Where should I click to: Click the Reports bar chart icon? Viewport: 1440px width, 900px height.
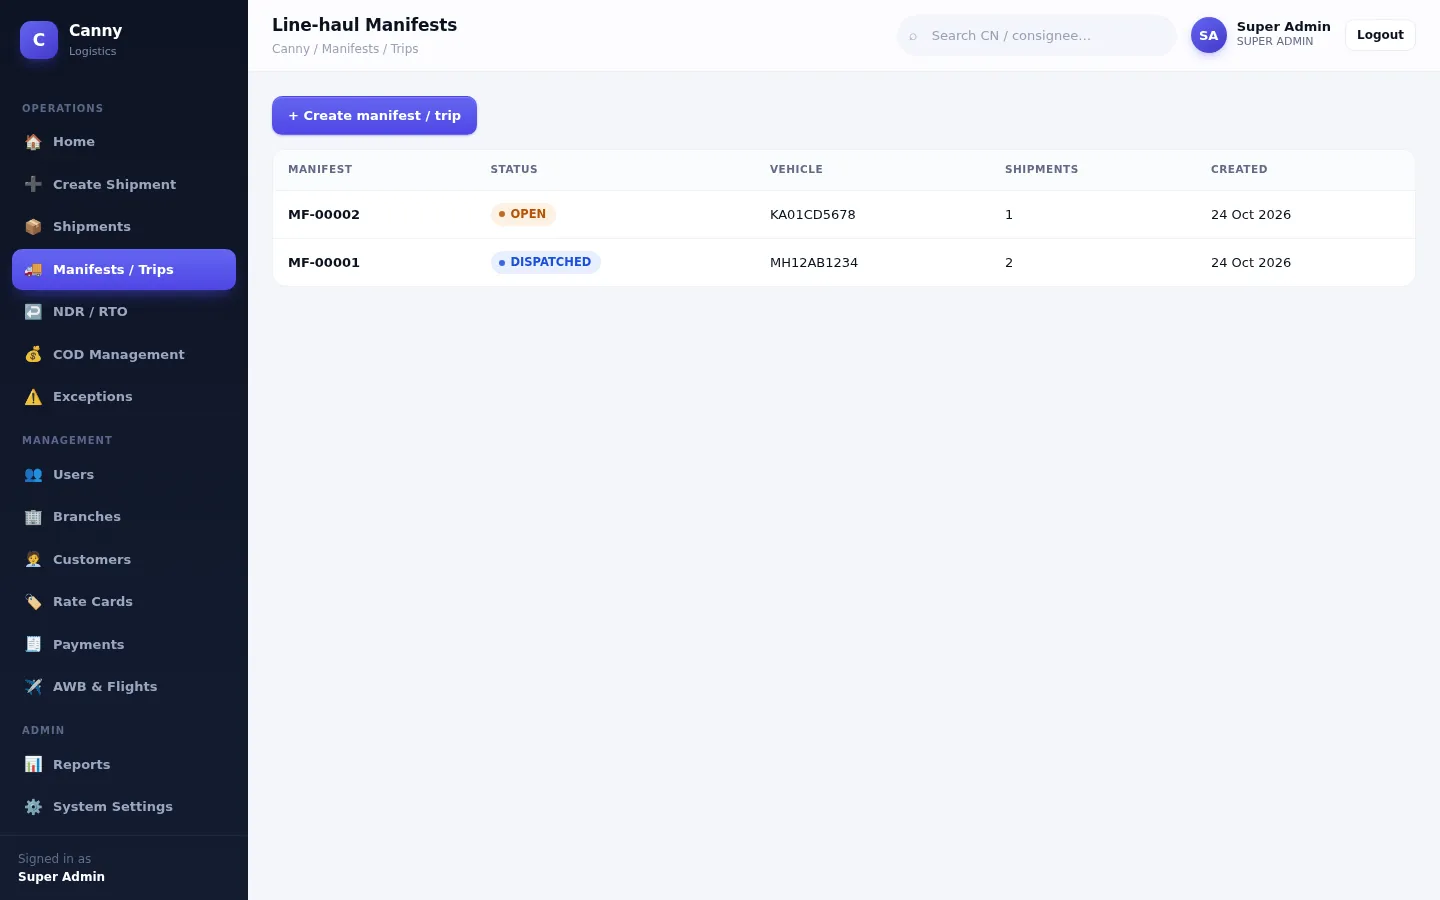(x=33, y=765)
